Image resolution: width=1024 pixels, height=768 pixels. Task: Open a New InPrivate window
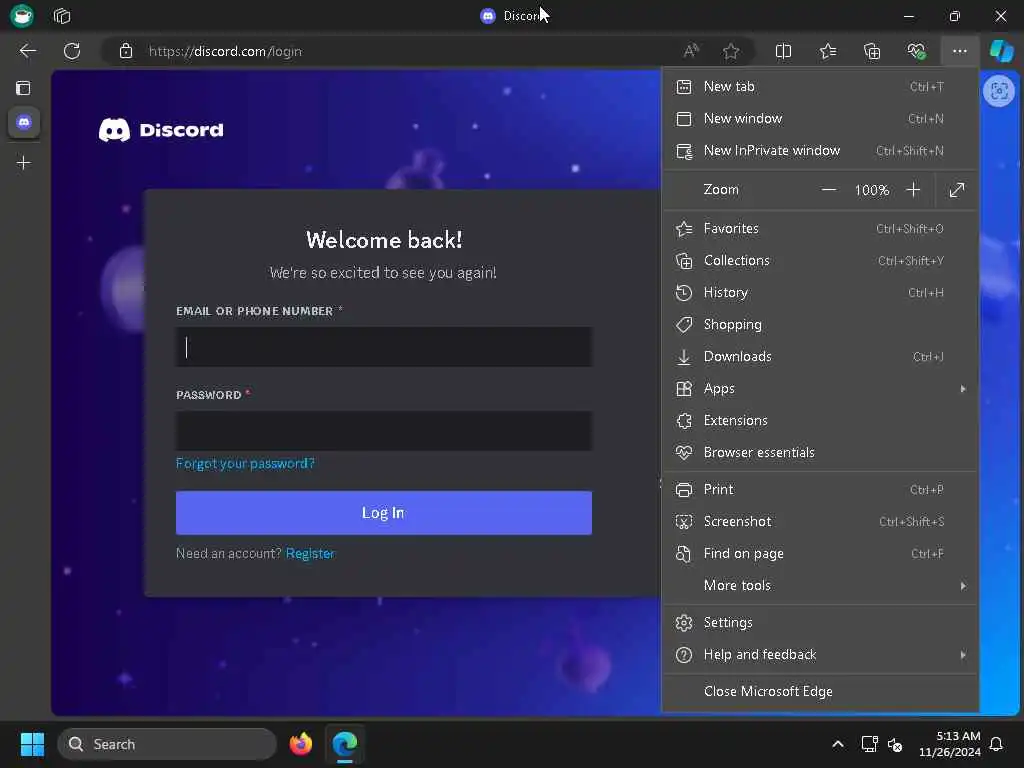[820, 150]
